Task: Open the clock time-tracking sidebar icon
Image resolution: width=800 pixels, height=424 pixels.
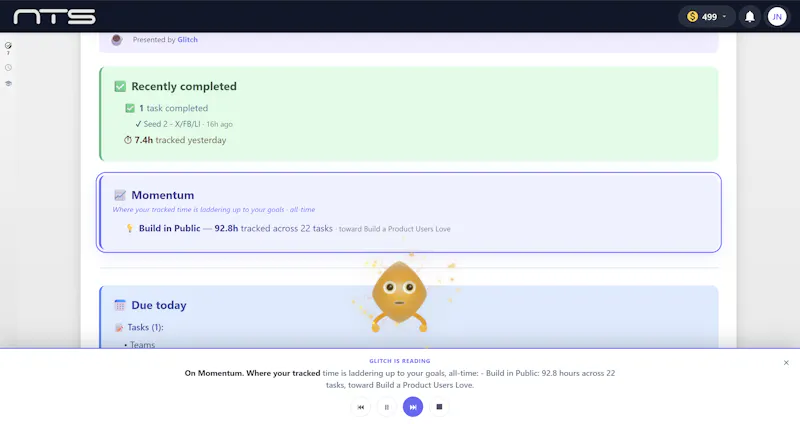Action: click(8, 67)
